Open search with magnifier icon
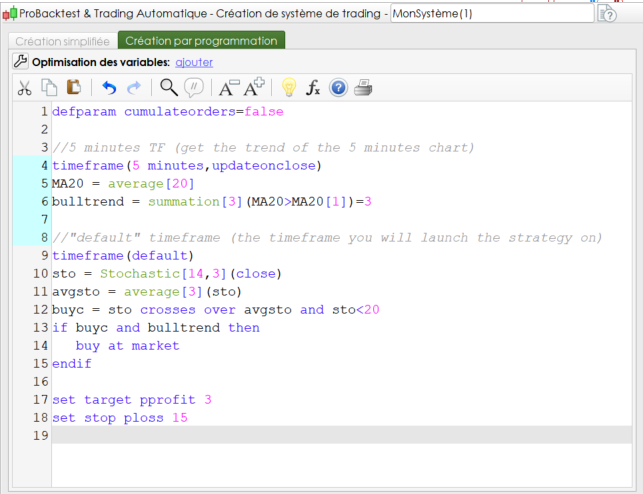Image resolution: width=643 pixels, height=494 pixels. click(x=169, y=88)
